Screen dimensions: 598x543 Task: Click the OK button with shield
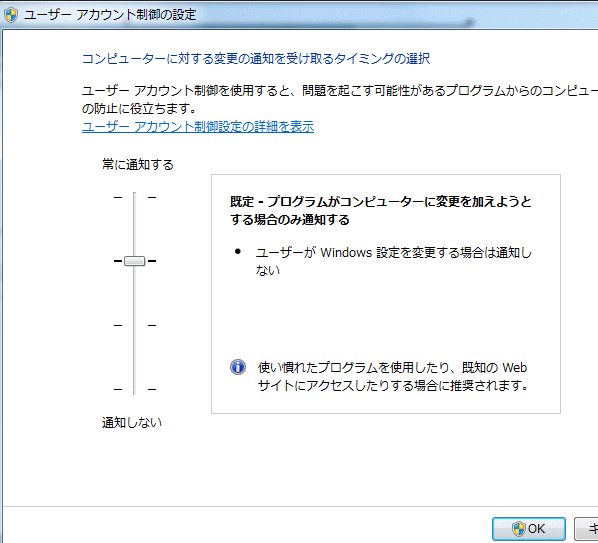(529, 529)
